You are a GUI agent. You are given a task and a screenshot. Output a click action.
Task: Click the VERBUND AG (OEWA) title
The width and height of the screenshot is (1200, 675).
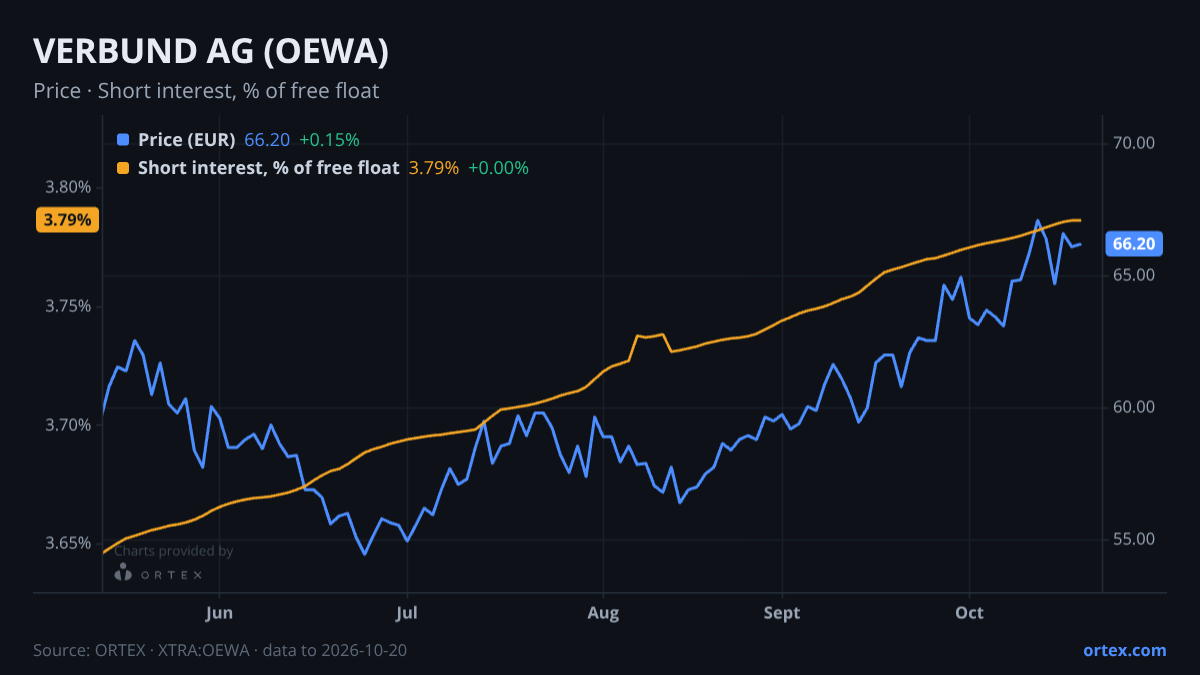(x=211, y=51)
